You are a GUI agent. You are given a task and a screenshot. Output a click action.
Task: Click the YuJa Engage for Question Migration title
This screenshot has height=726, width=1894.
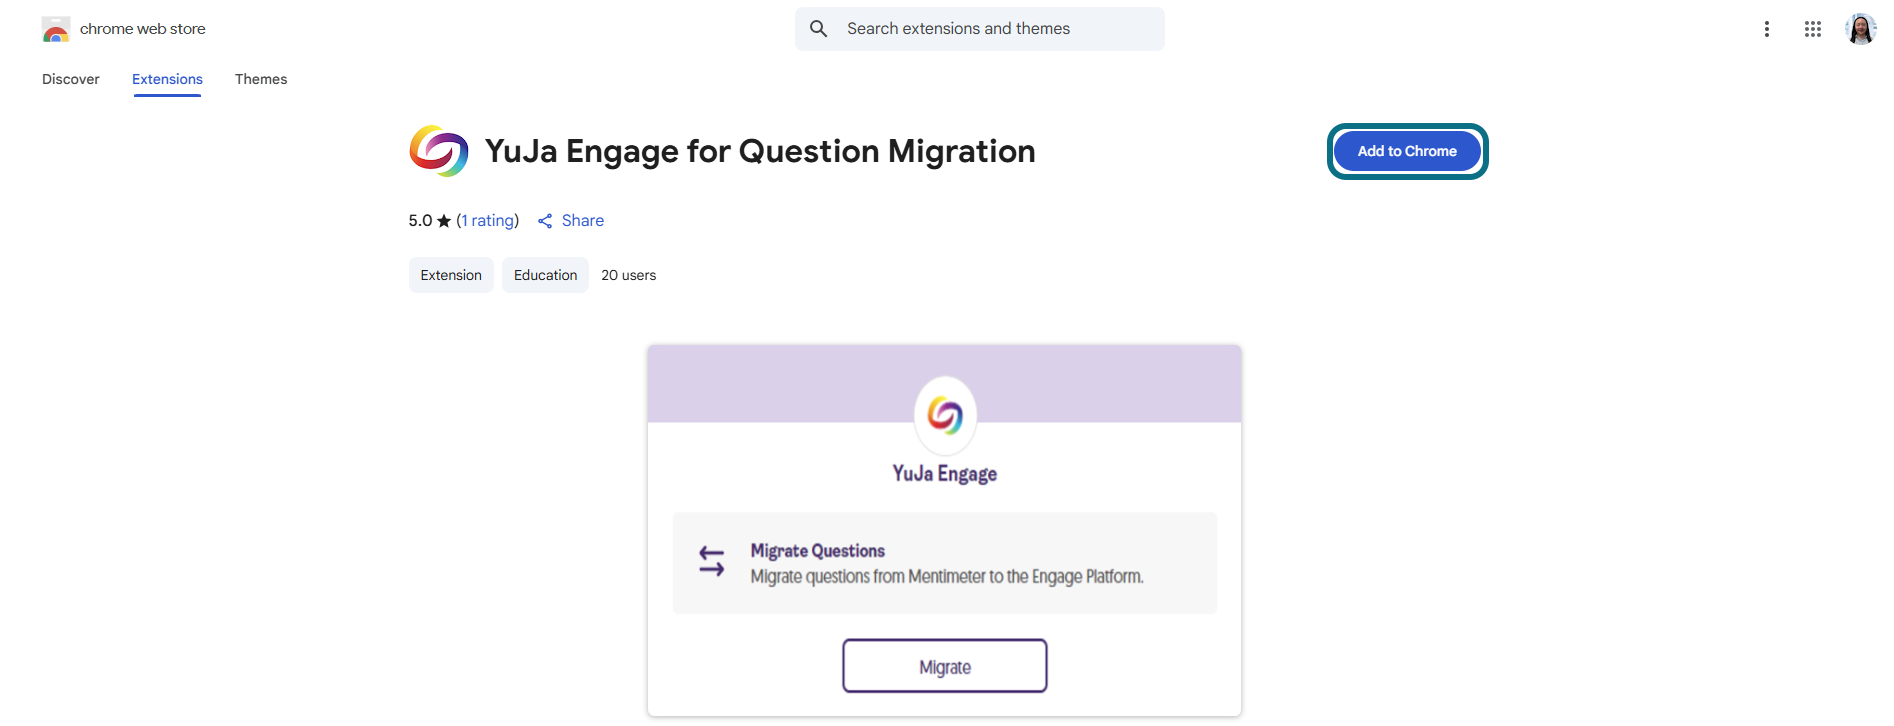760,151
